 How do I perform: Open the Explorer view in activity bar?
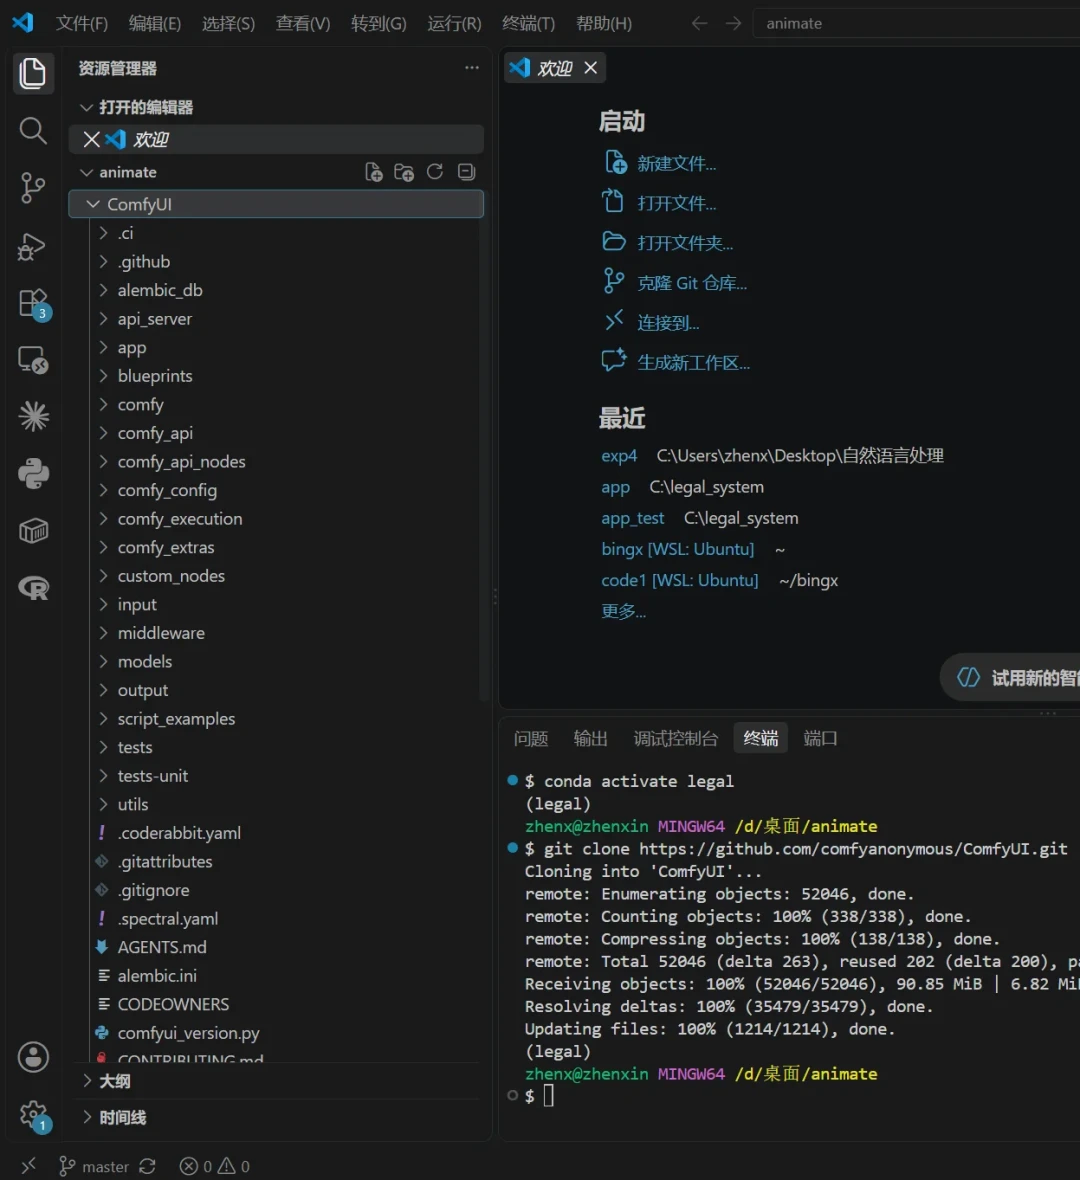[x=32, y=73]
